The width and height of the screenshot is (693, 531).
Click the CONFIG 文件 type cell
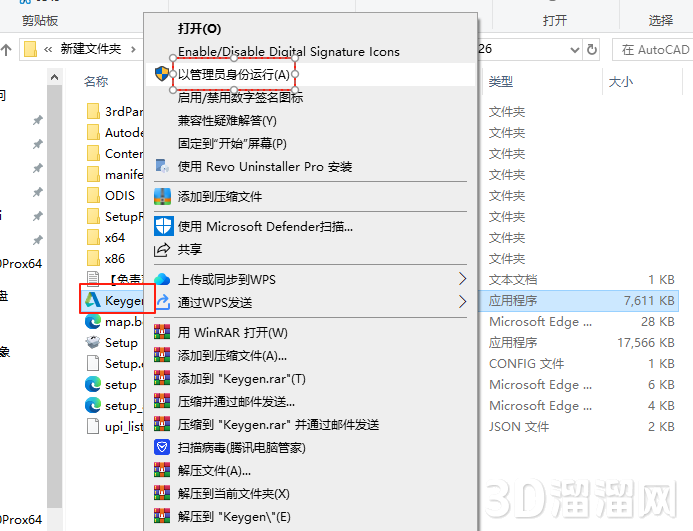(x=526, y=363)
